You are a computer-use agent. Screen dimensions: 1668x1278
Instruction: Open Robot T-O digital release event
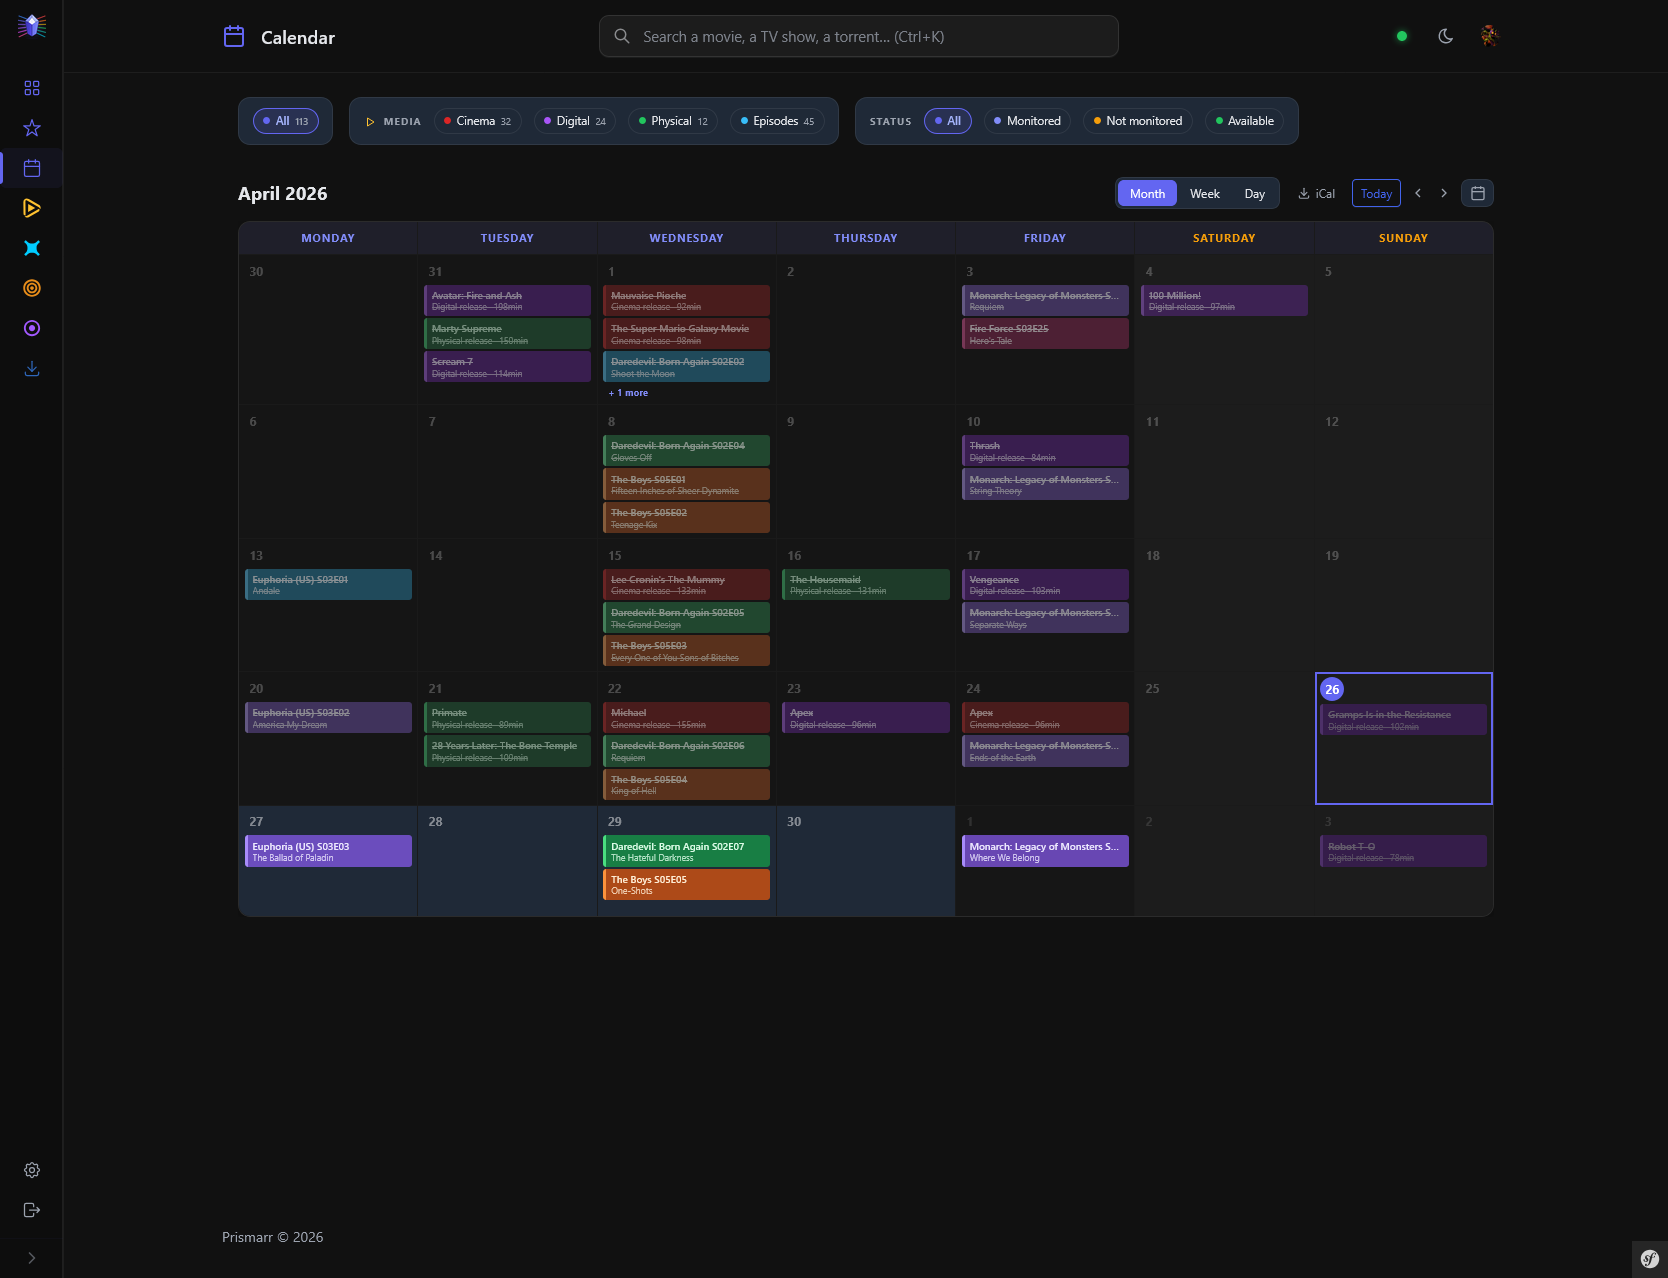1403,851
